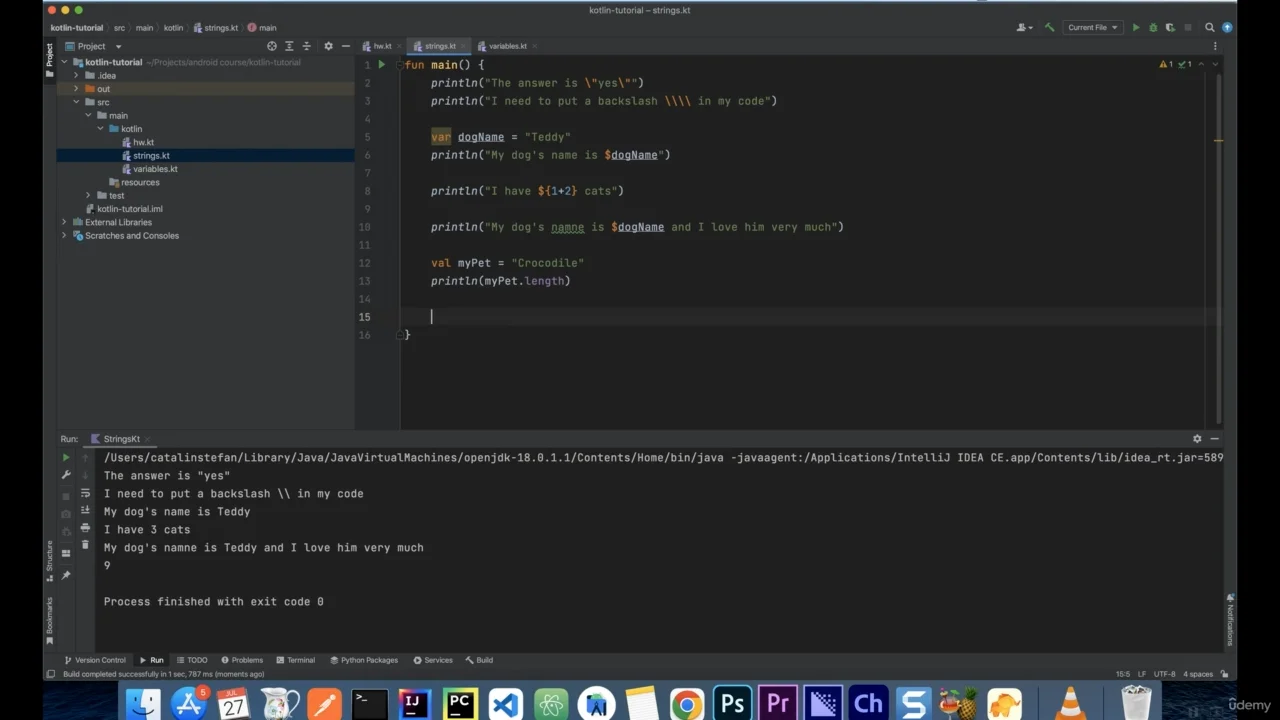Select hw.kt in the project tree

point(143,142)
